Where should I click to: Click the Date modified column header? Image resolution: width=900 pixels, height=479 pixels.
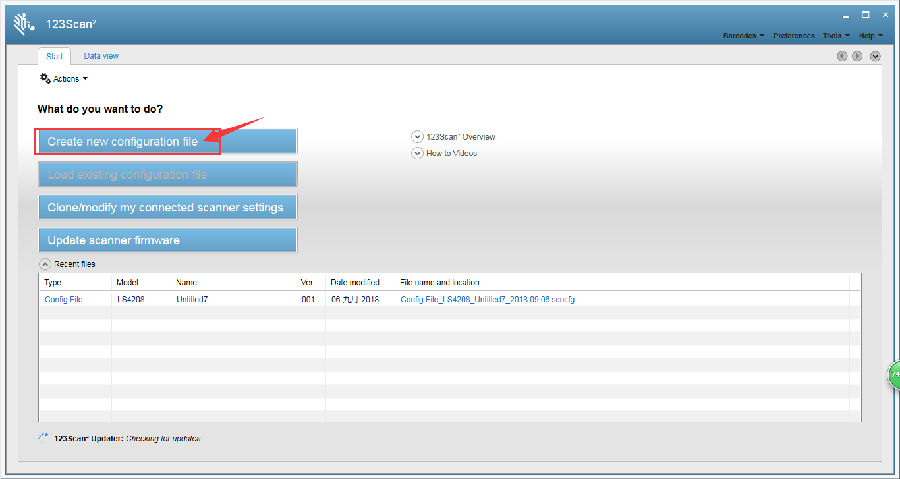(x=355, y=282)
